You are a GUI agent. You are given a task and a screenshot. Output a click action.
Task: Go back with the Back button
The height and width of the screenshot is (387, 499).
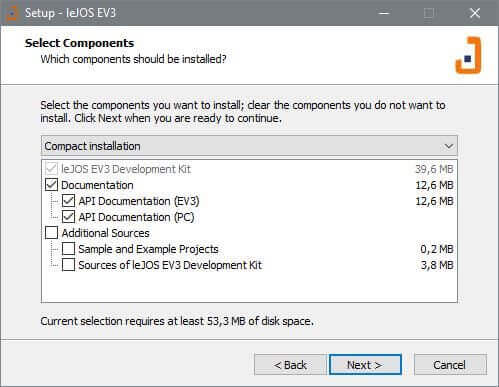coord(290,365)
